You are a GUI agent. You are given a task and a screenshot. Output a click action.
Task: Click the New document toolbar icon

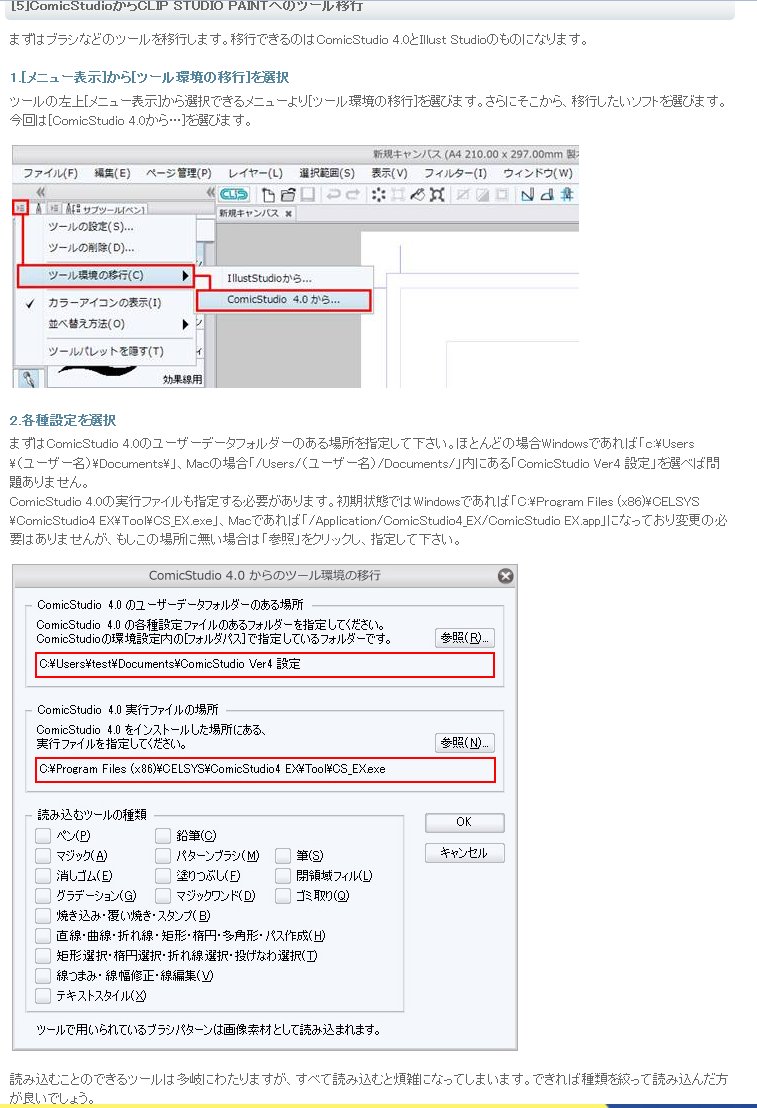pos(268,194)
